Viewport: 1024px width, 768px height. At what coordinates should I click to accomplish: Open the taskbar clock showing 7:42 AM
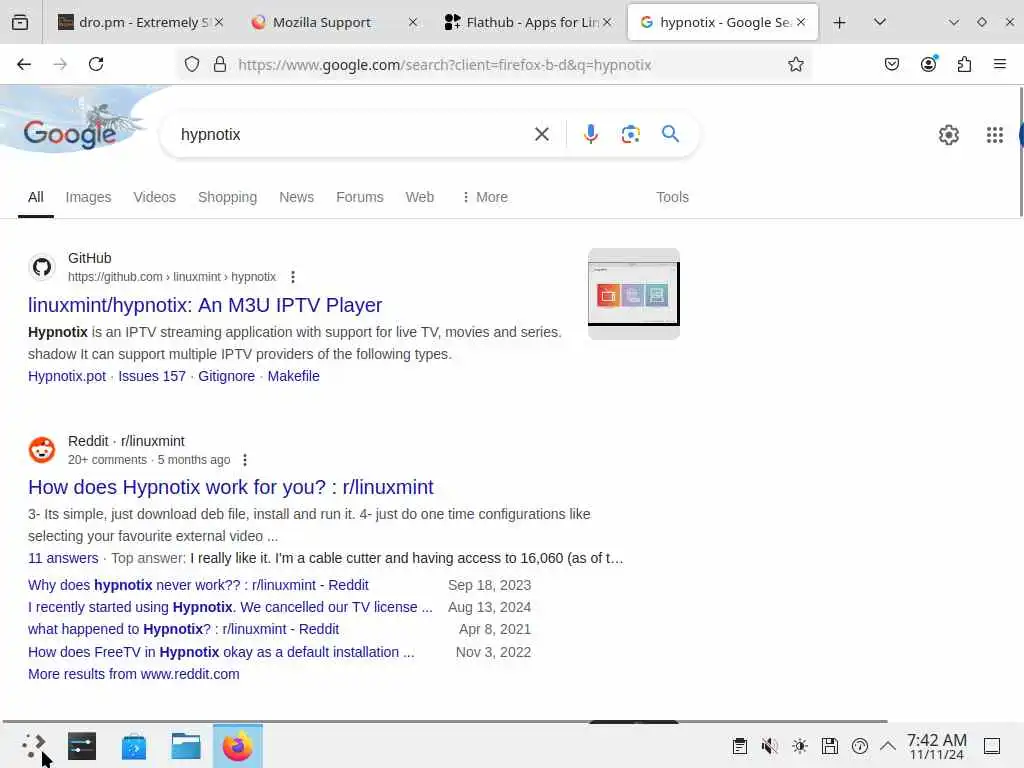(x=936, y=746)
